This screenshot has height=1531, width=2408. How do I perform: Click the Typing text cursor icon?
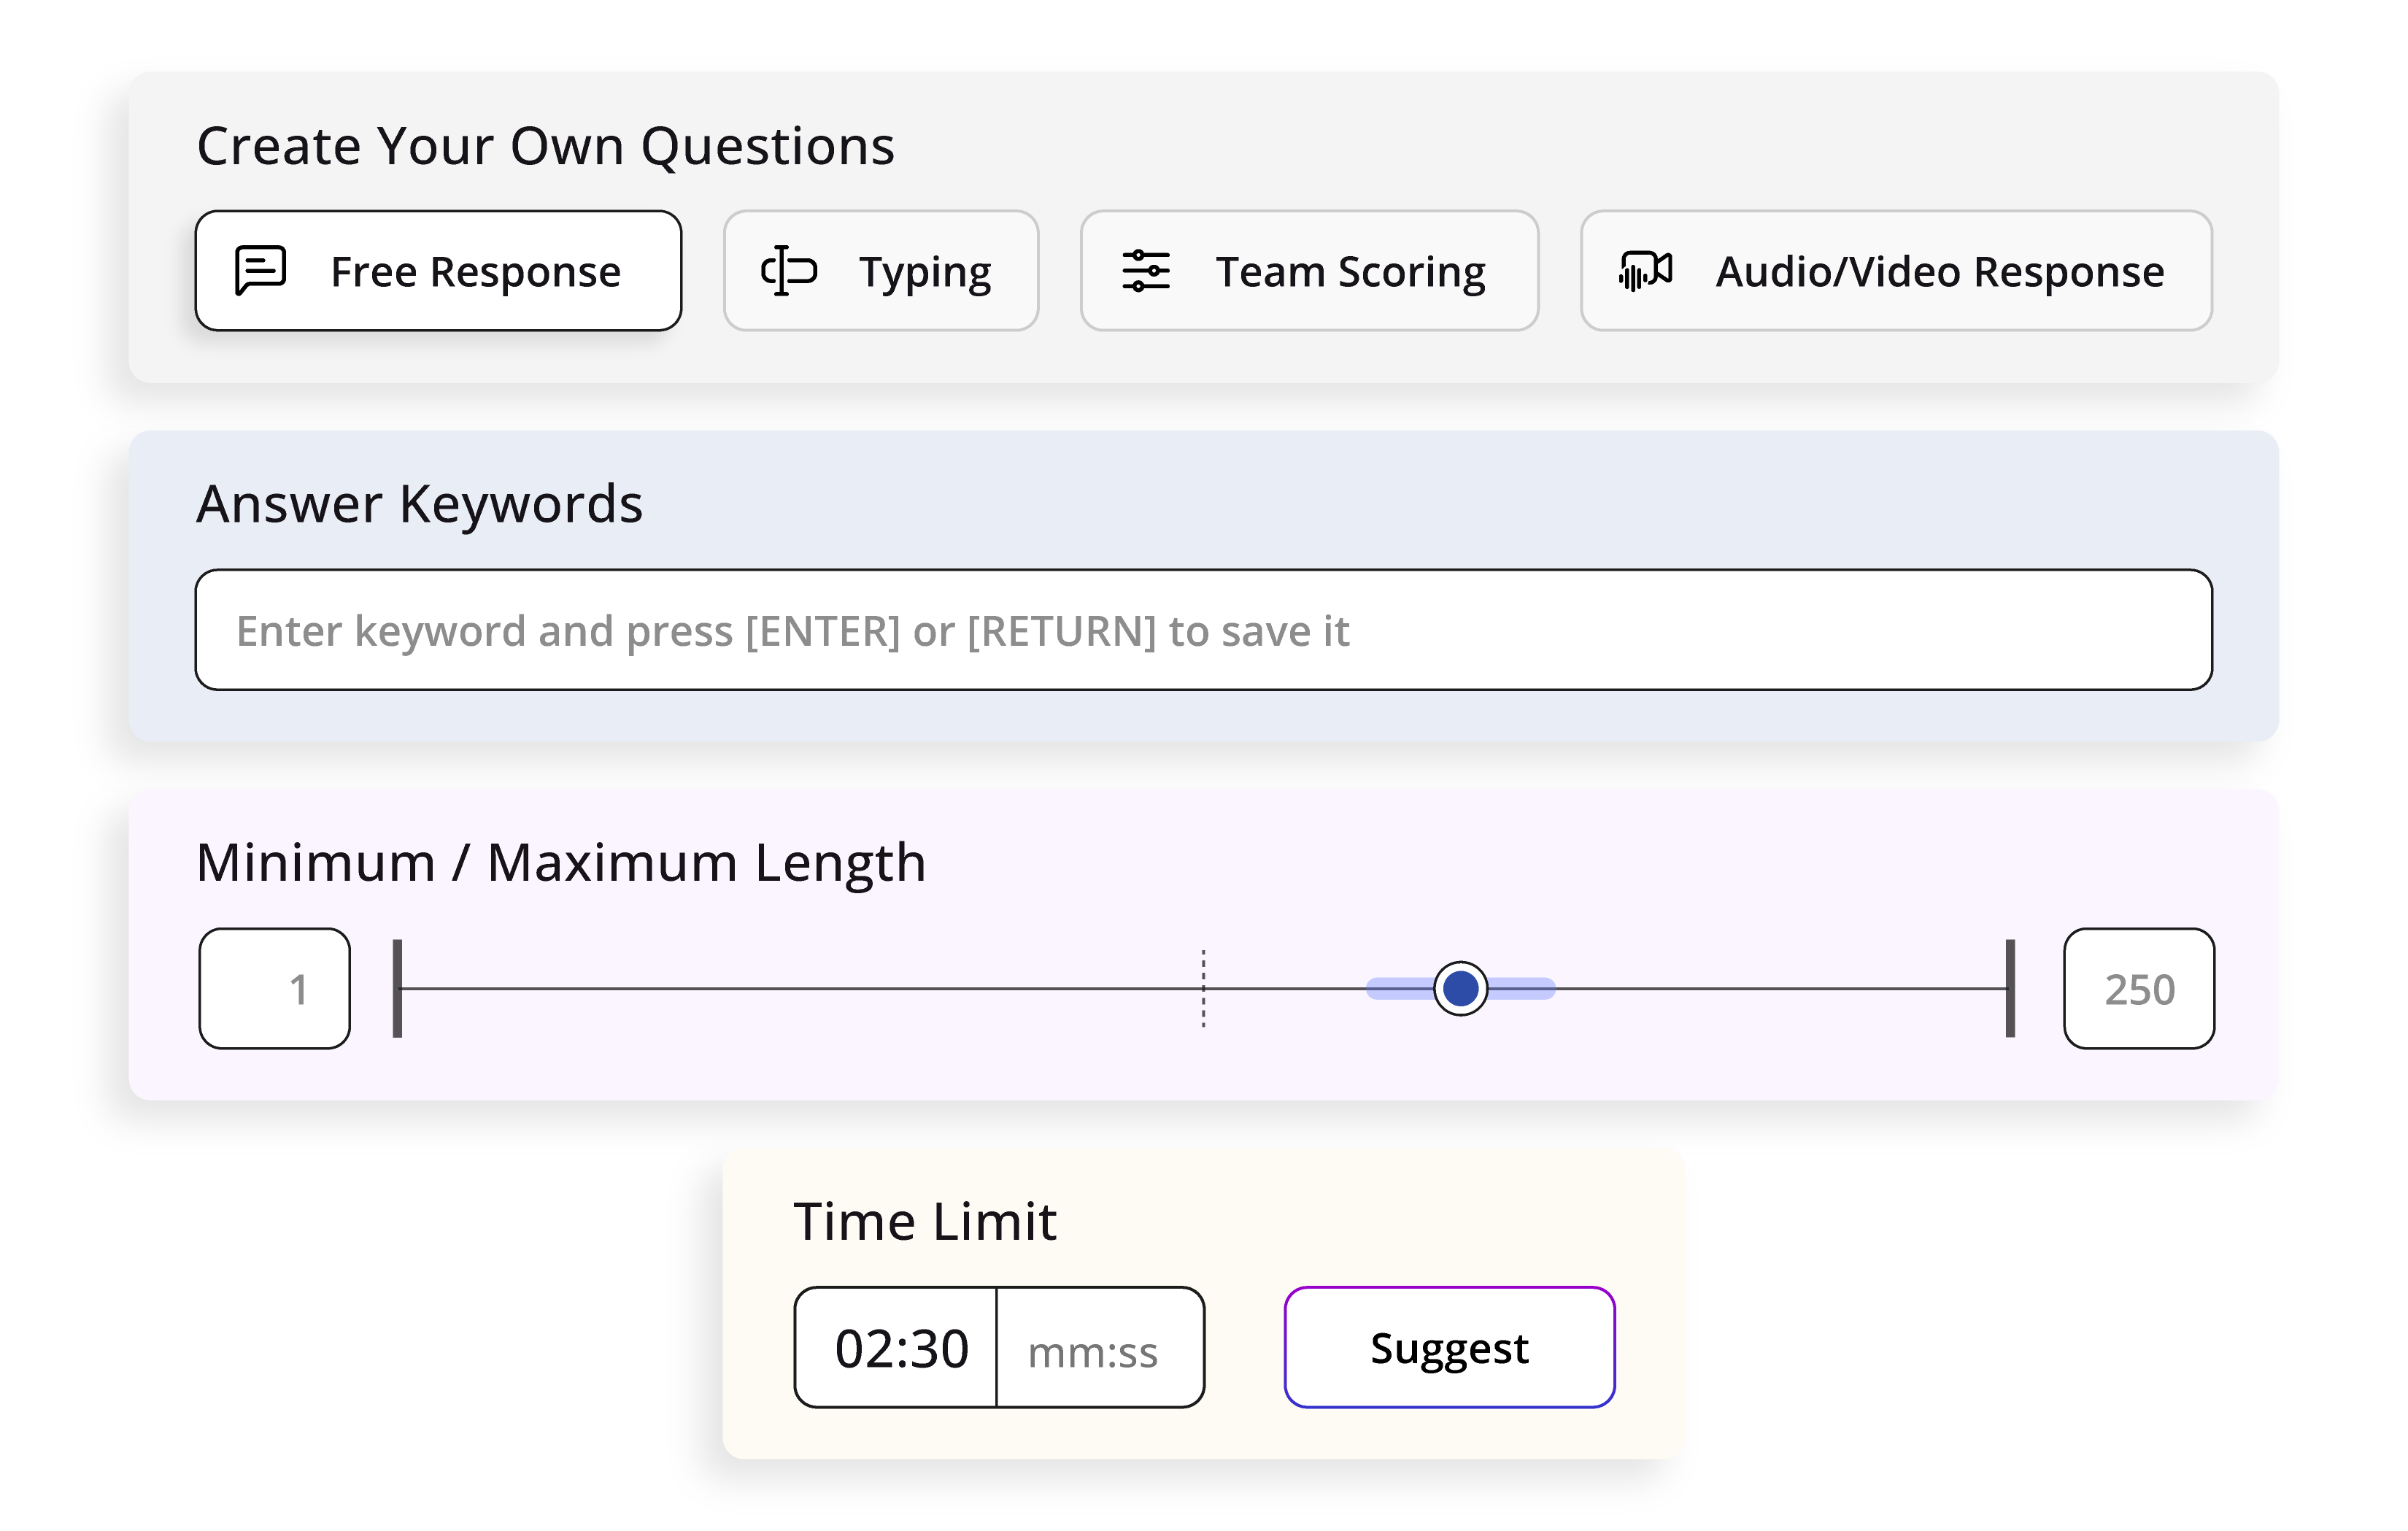(x=788, y=270)
